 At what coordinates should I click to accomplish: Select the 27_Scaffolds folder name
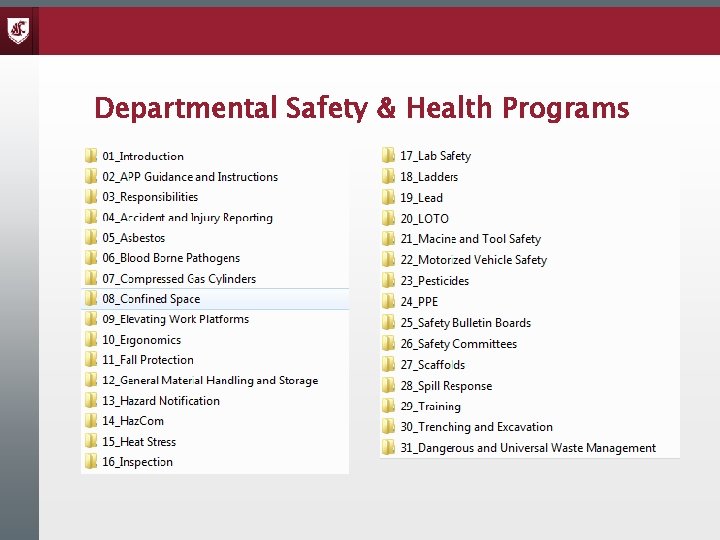tap(432, 365)
